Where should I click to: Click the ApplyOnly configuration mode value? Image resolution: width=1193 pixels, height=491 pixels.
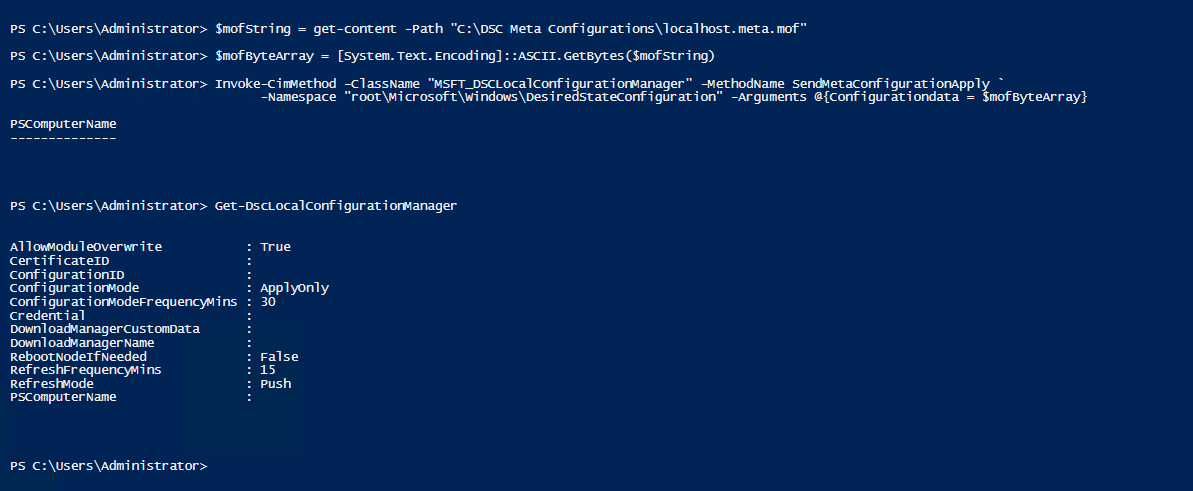click(294, 288)
